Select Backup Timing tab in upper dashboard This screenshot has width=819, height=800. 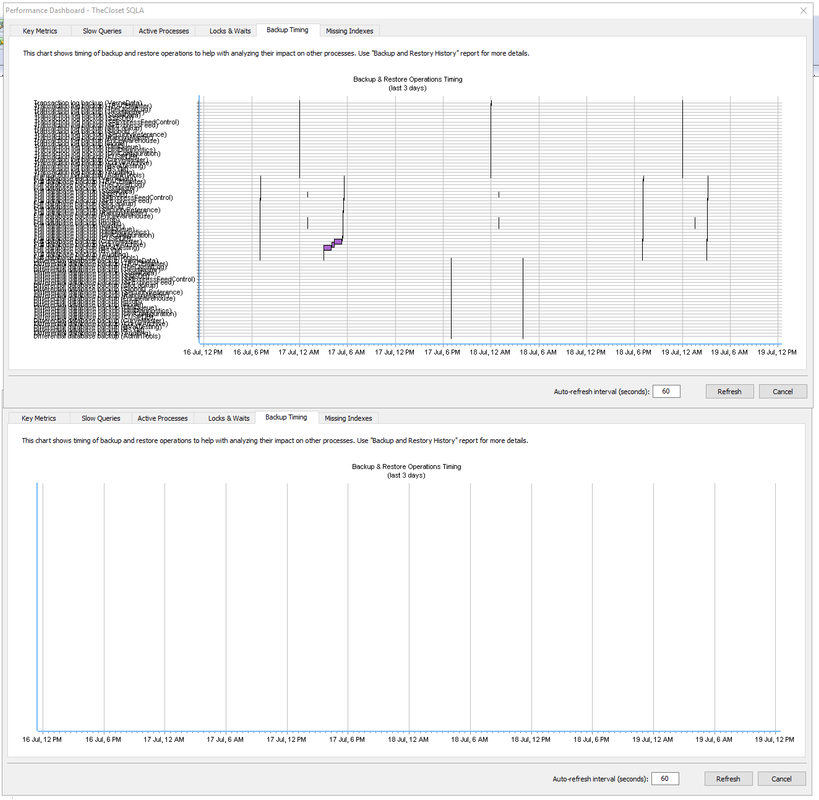coord(287,30)
